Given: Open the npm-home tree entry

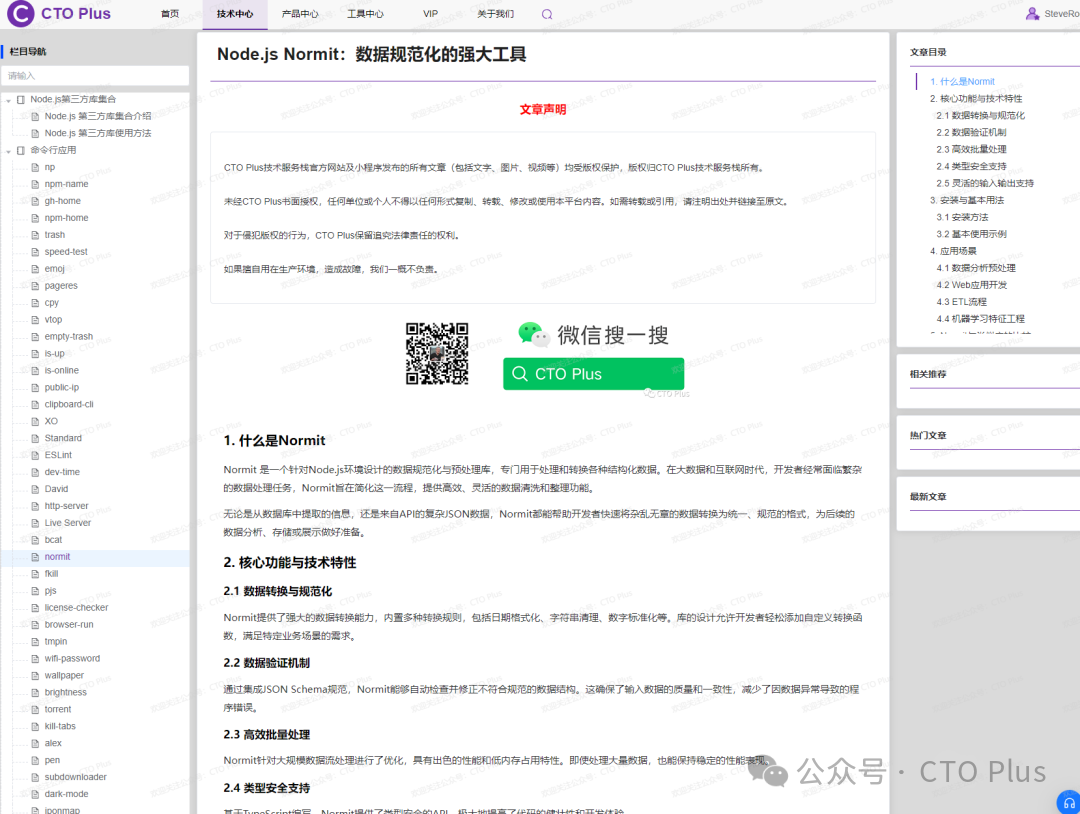Looking at the screenshot, I should [x=66, y=218].
